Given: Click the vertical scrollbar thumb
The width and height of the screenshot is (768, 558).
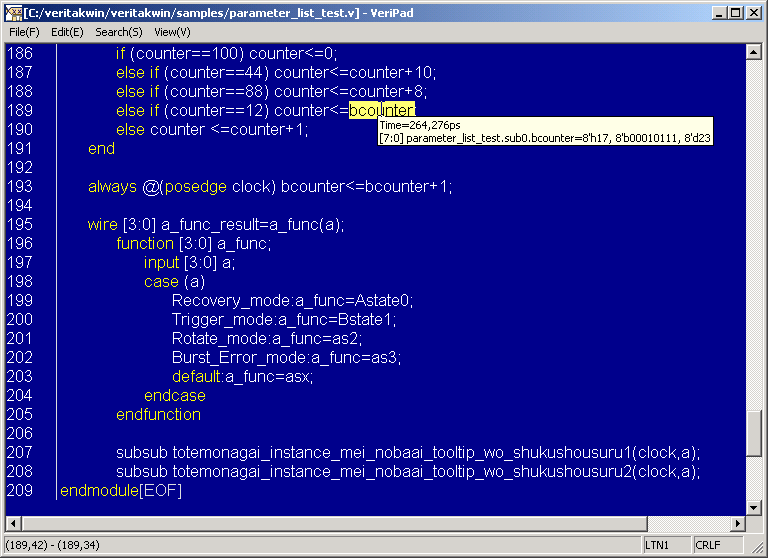Looking at the screenshot, I should click(755, 433).
